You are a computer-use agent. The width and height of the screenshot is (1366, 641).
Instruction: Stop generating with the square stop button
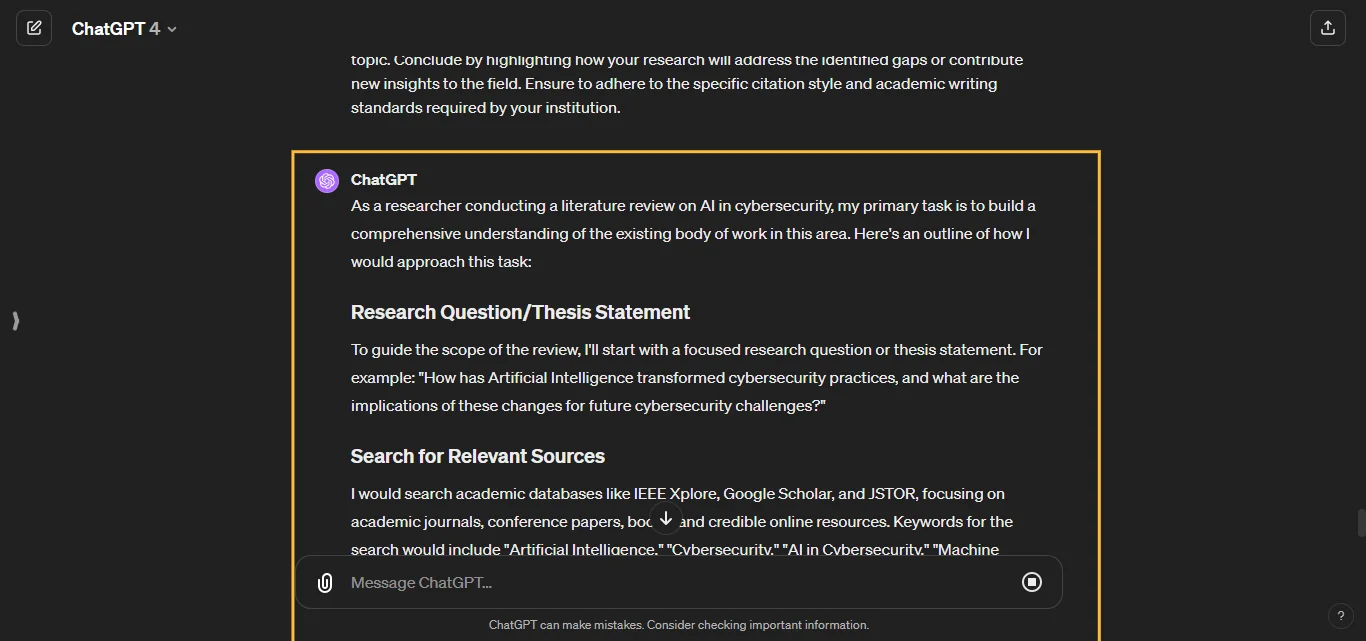(x=1032, y=582)
